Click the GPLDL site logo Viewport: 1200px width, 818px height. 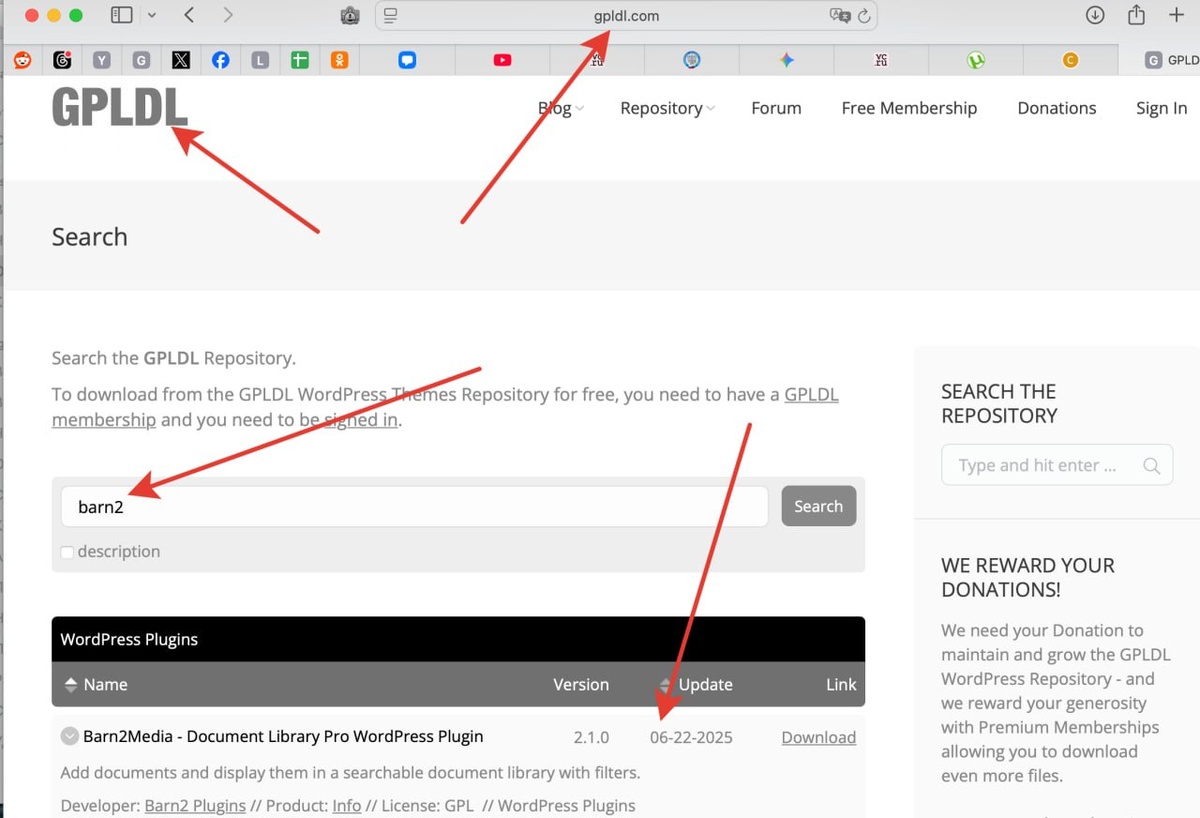119,108
